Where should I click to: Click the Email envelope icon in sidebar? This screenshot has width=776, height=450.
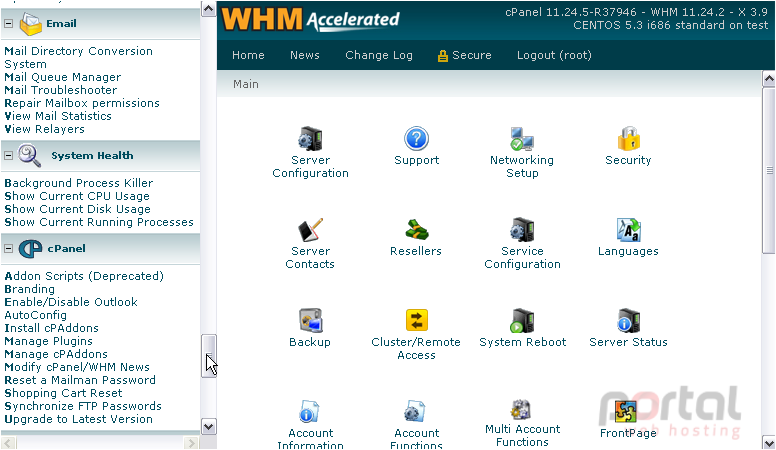coord(31,23)
